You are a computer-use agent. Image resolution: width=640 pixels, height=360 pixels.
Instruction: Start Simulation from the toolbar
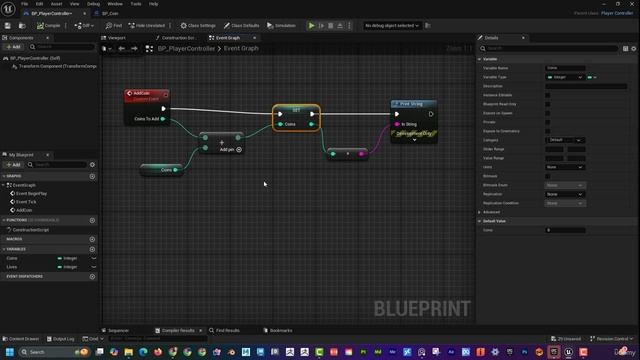click(281, 26)
